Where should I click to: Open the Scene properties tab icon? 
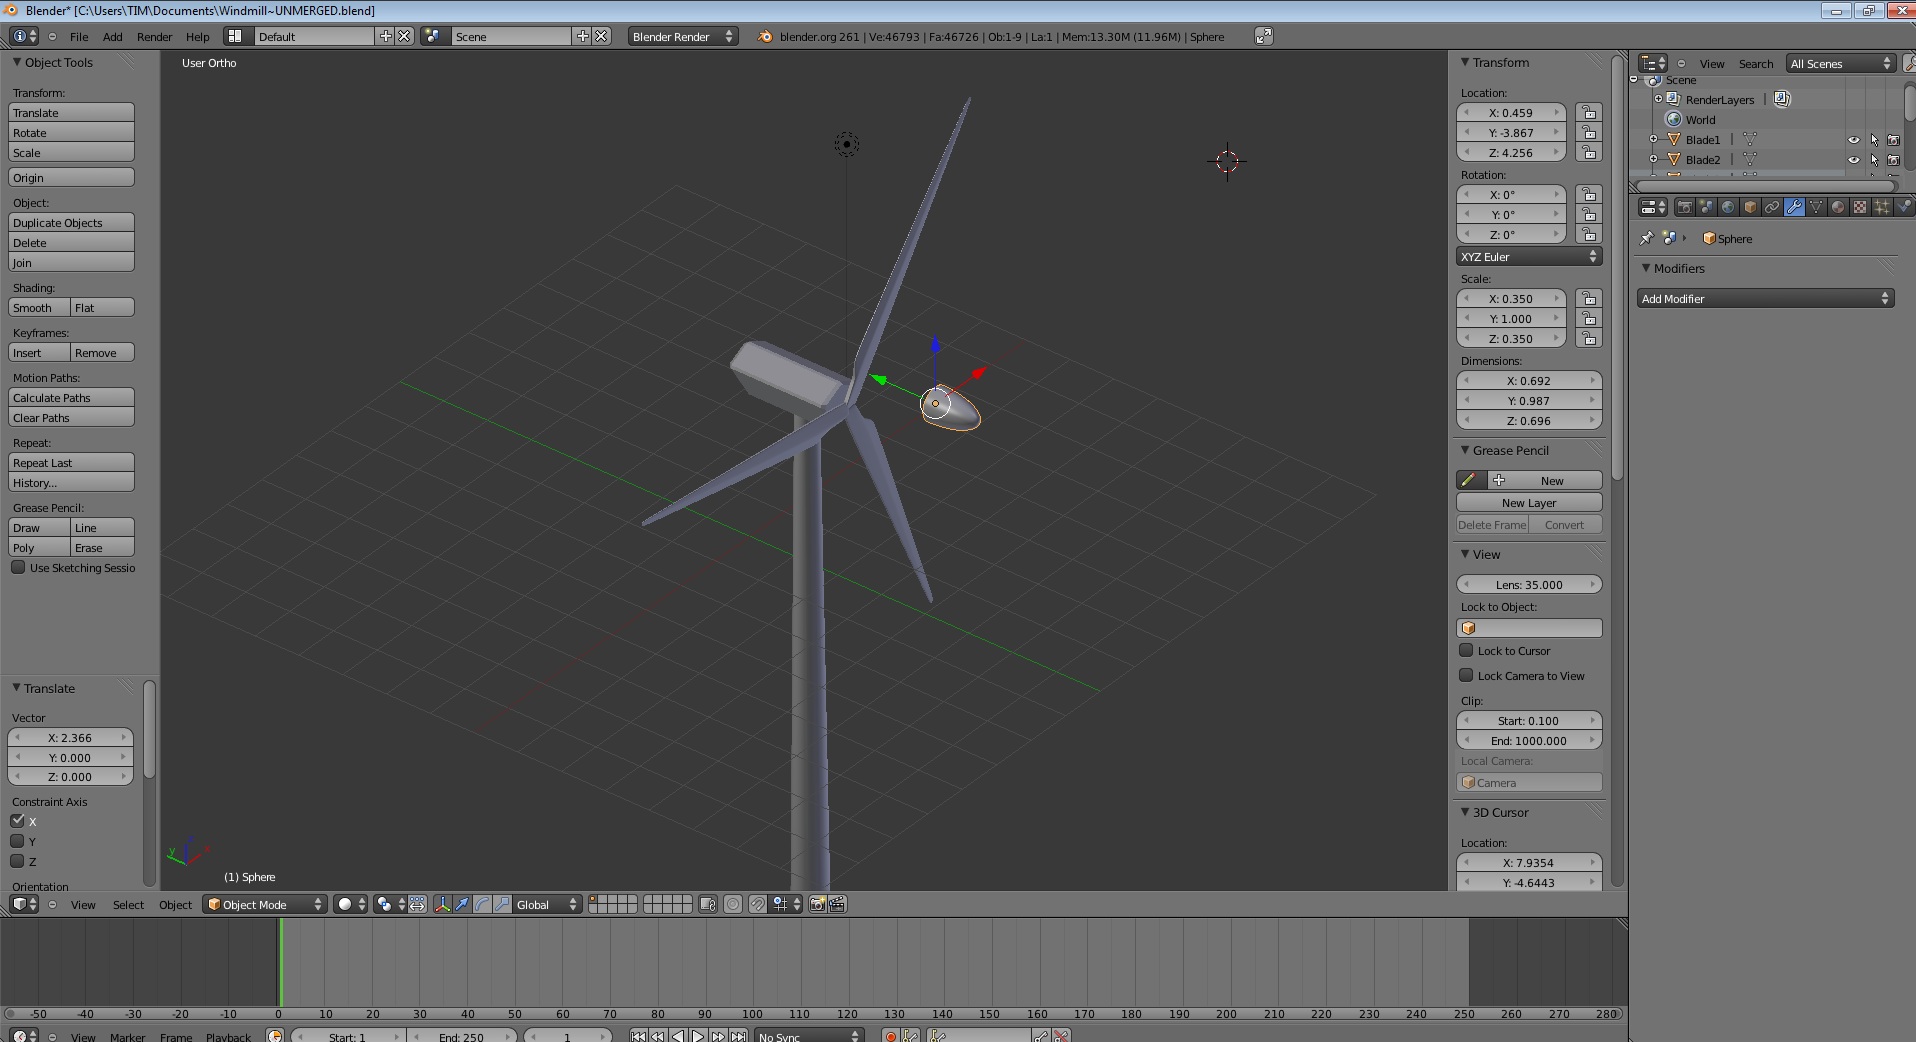[x=1707, y=207]
